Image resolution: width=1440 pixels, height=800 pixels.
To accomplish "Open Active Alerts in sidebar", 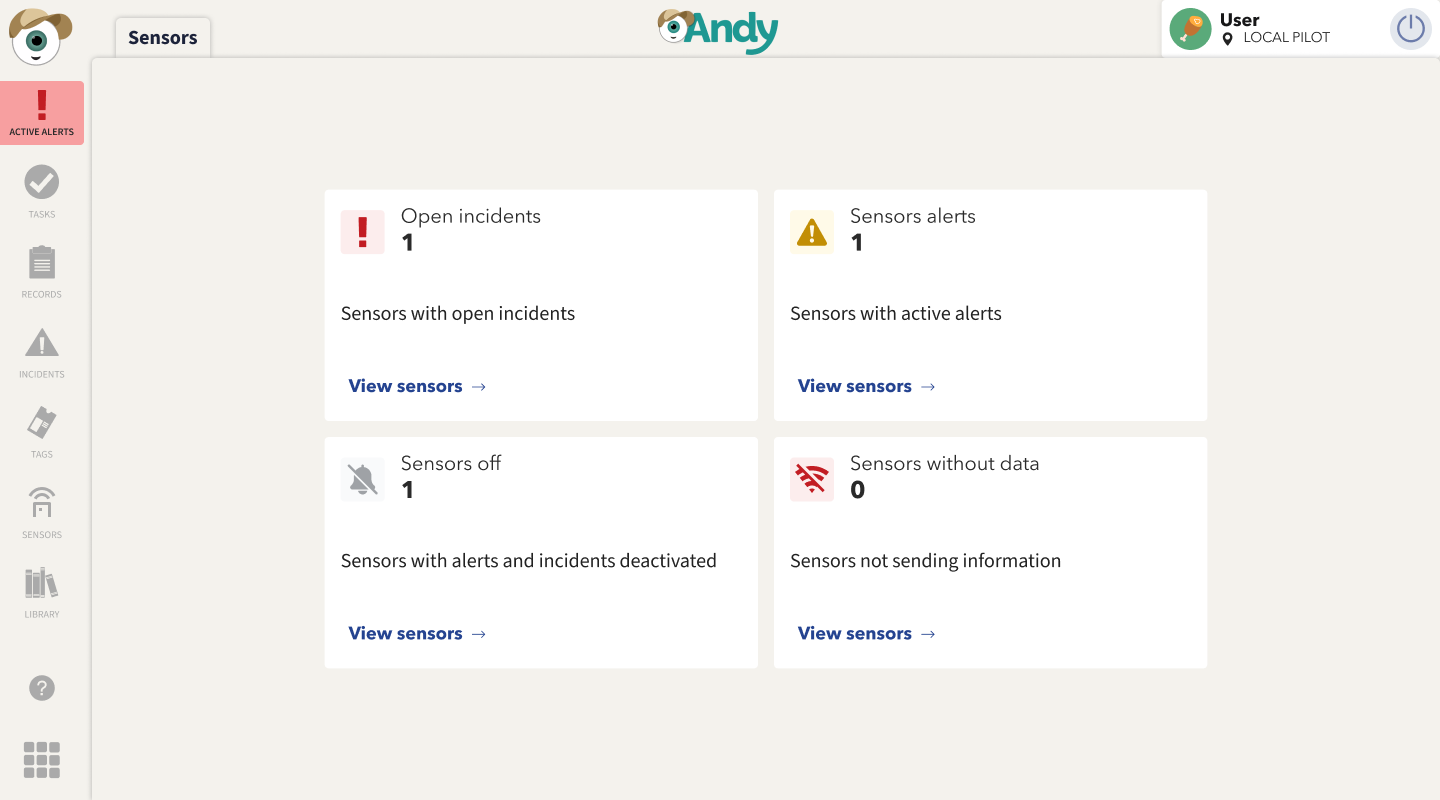I will [x=42, y=112].
